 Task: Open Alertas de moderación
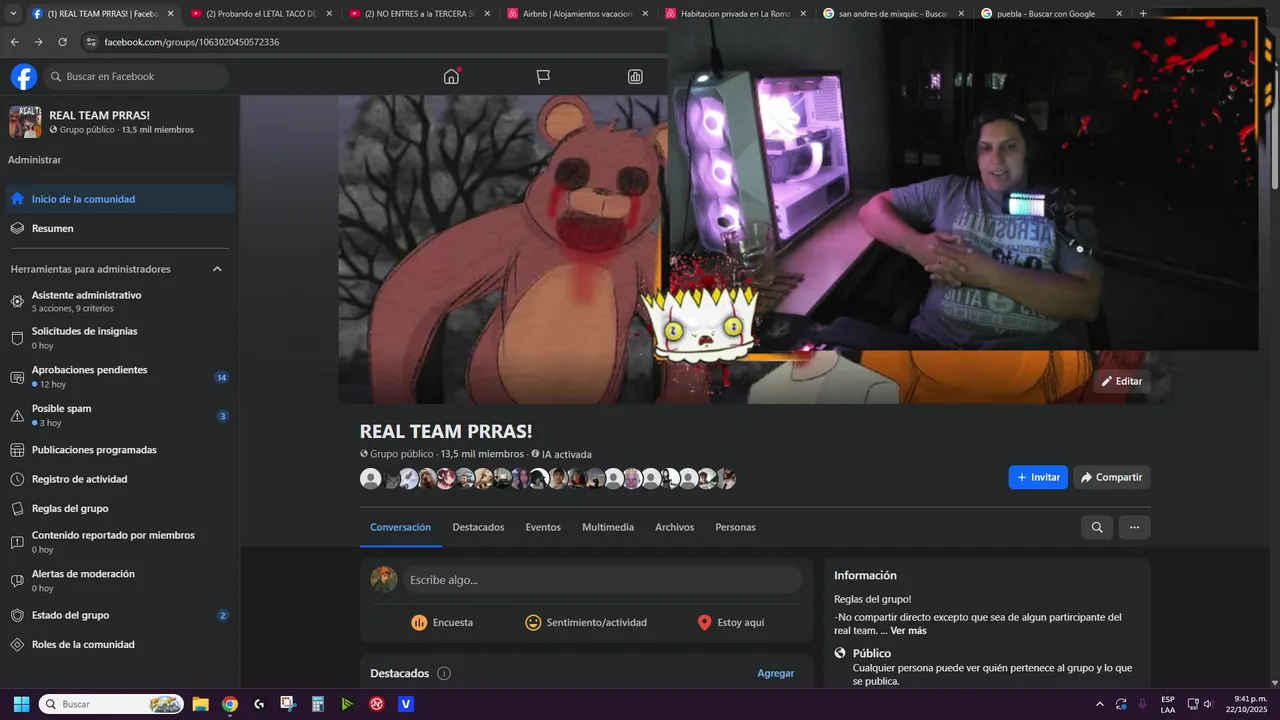coord(120,581)
